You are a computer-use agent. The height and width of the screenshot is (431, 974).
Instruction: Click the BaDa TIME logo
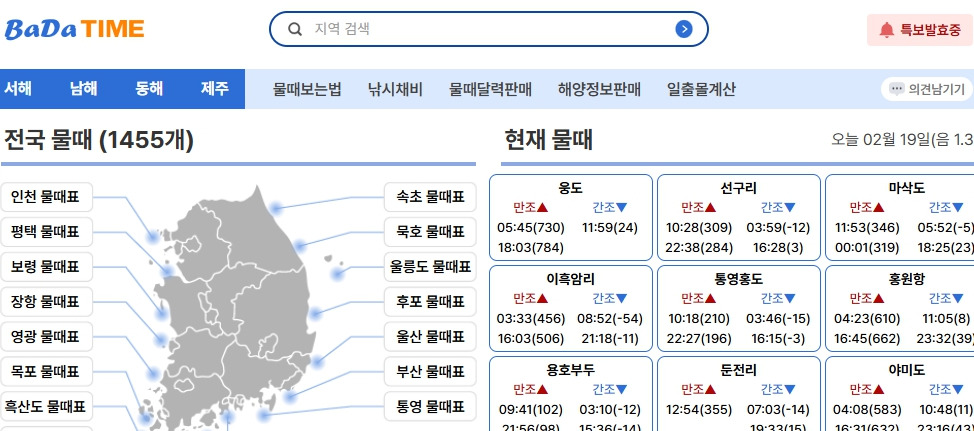pyautogui.click(x=75, y=29)
